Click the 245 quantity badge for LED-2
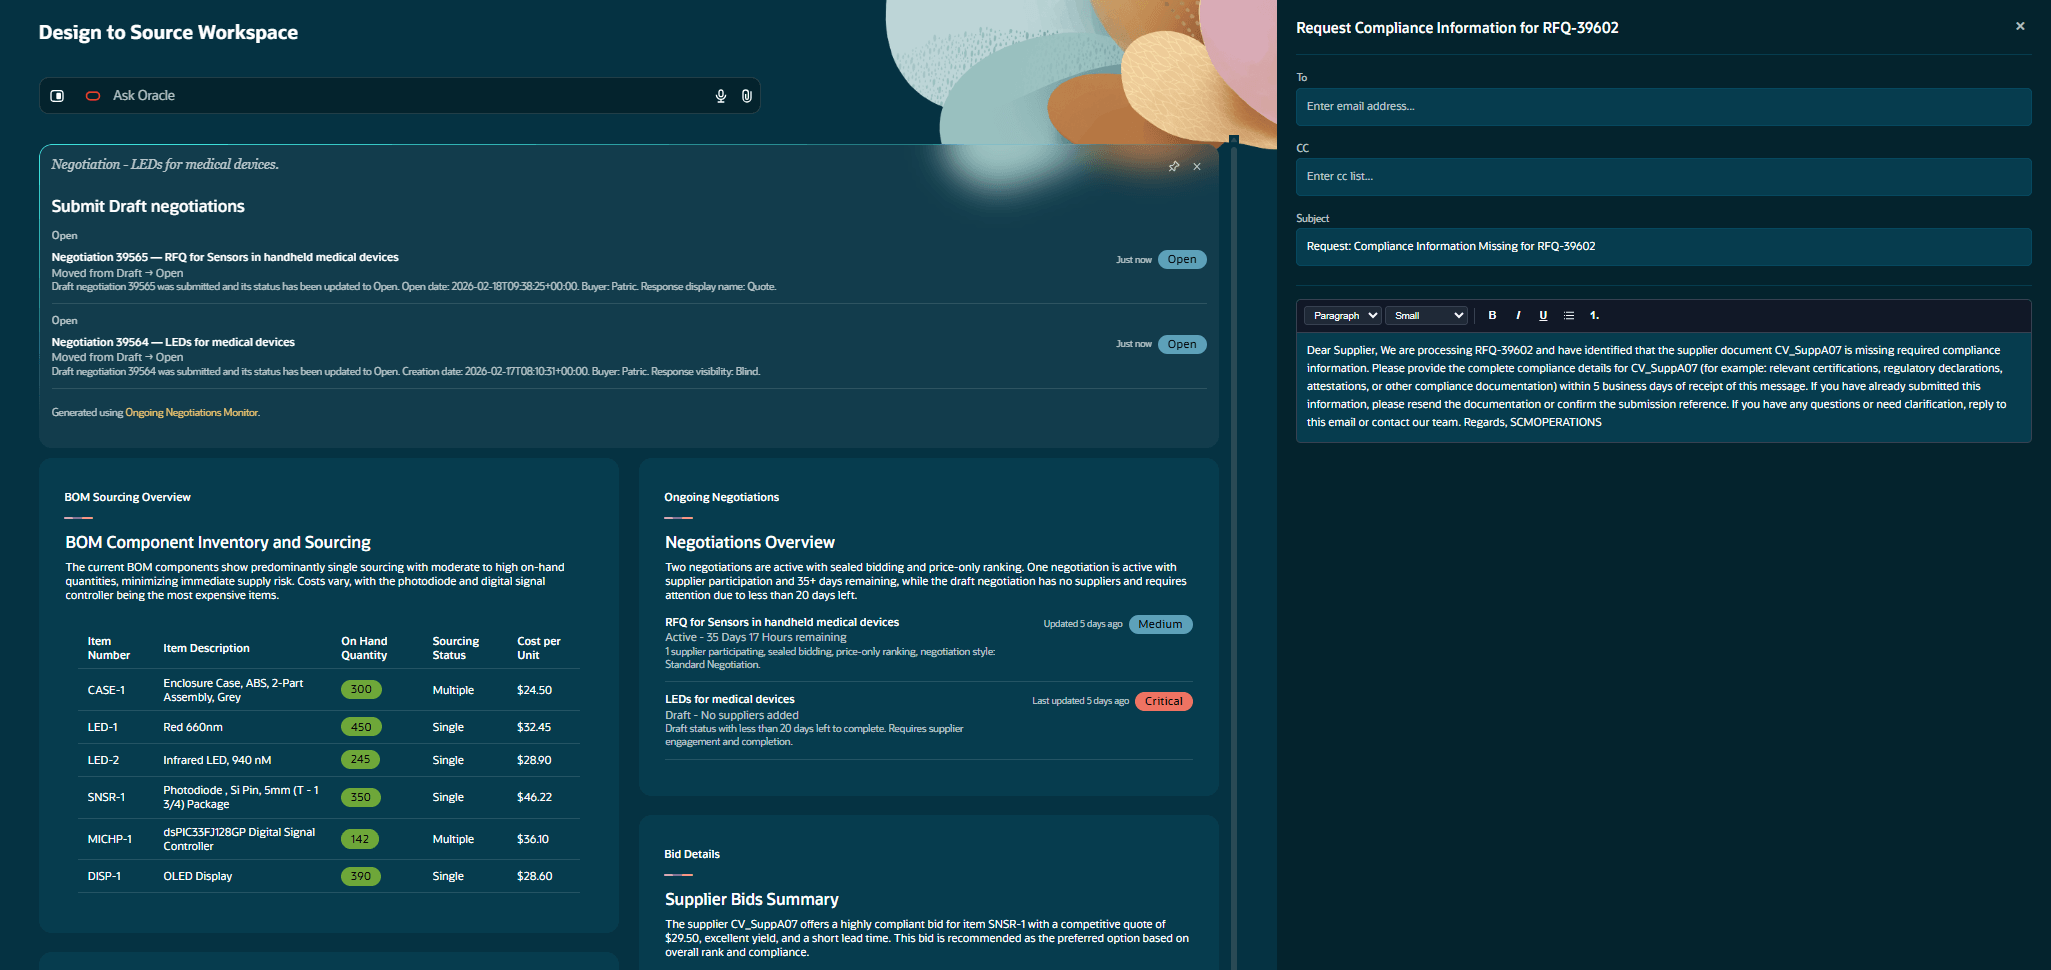The width and height of the screenshot is (2051, 970). 360,759
